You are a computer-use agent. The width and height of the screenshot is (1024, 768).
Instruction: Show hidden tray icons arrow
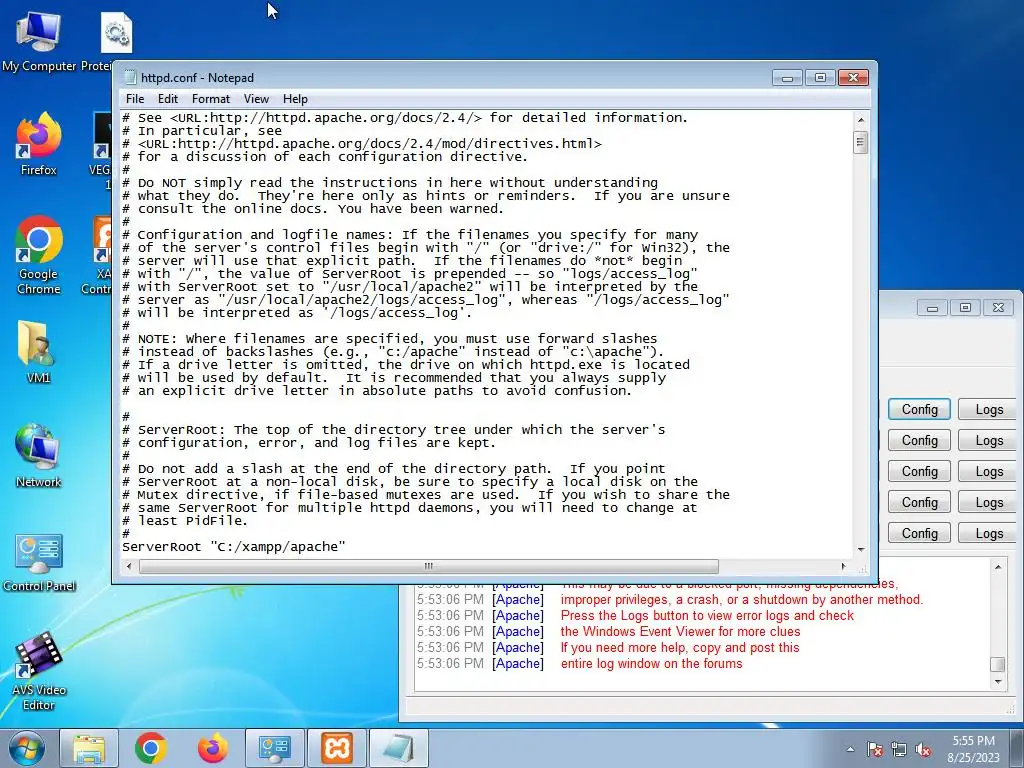850,749
